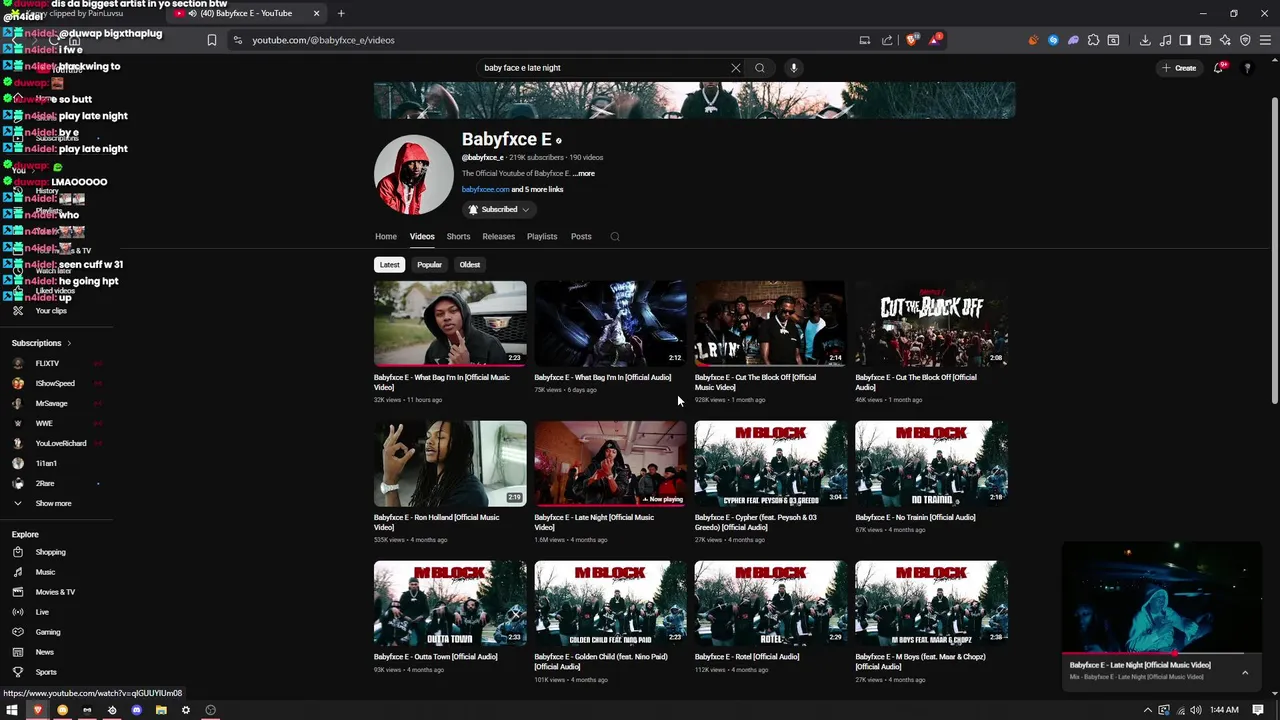Open Babyfxce E channel avatar
The width and height of the screenshot is (1280, 720).
point(413,175)
